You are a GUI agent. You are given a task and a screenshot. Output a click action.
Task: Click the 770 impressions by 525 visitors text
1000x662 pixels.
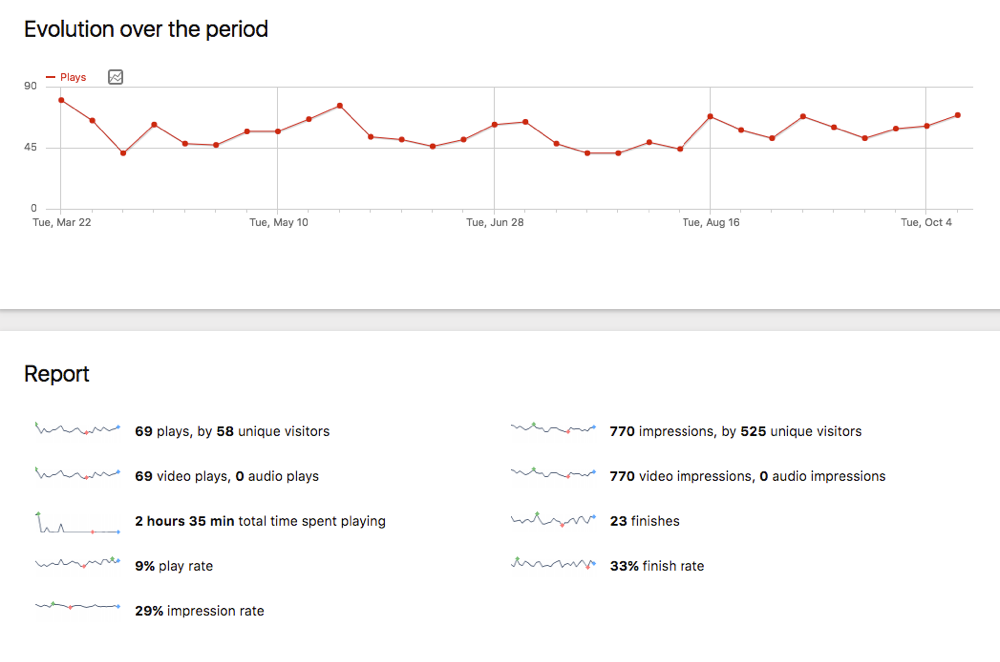tap(735, 431)
